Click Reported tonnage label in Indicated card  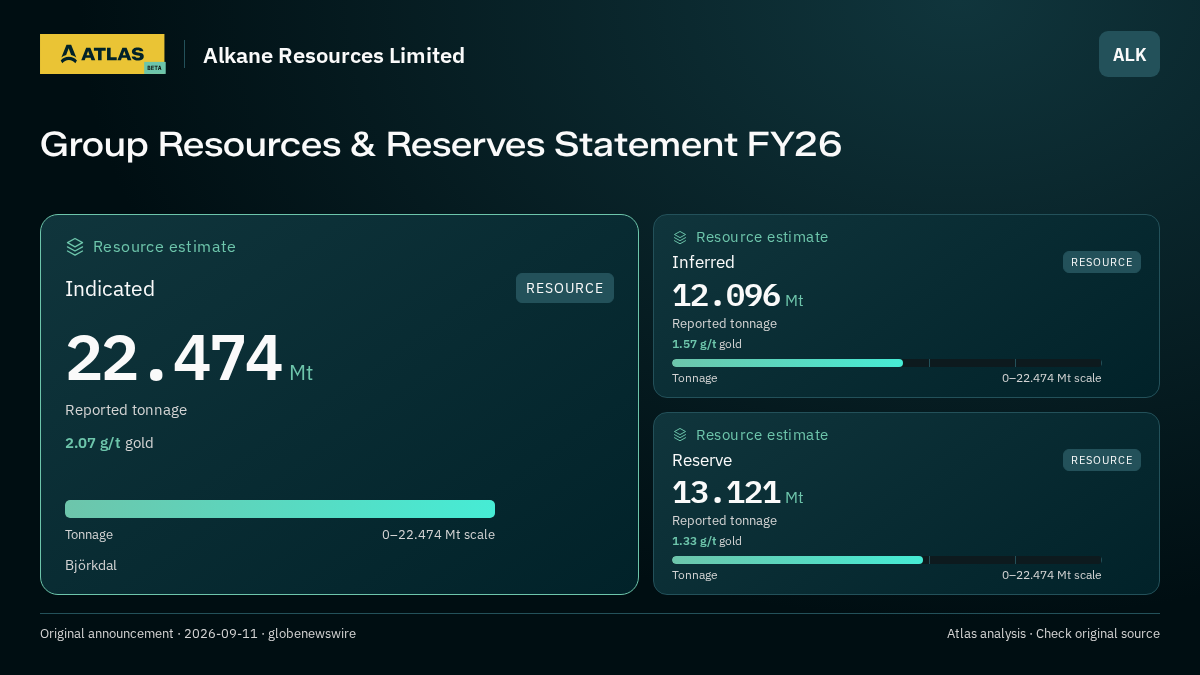tap(126, 410)
